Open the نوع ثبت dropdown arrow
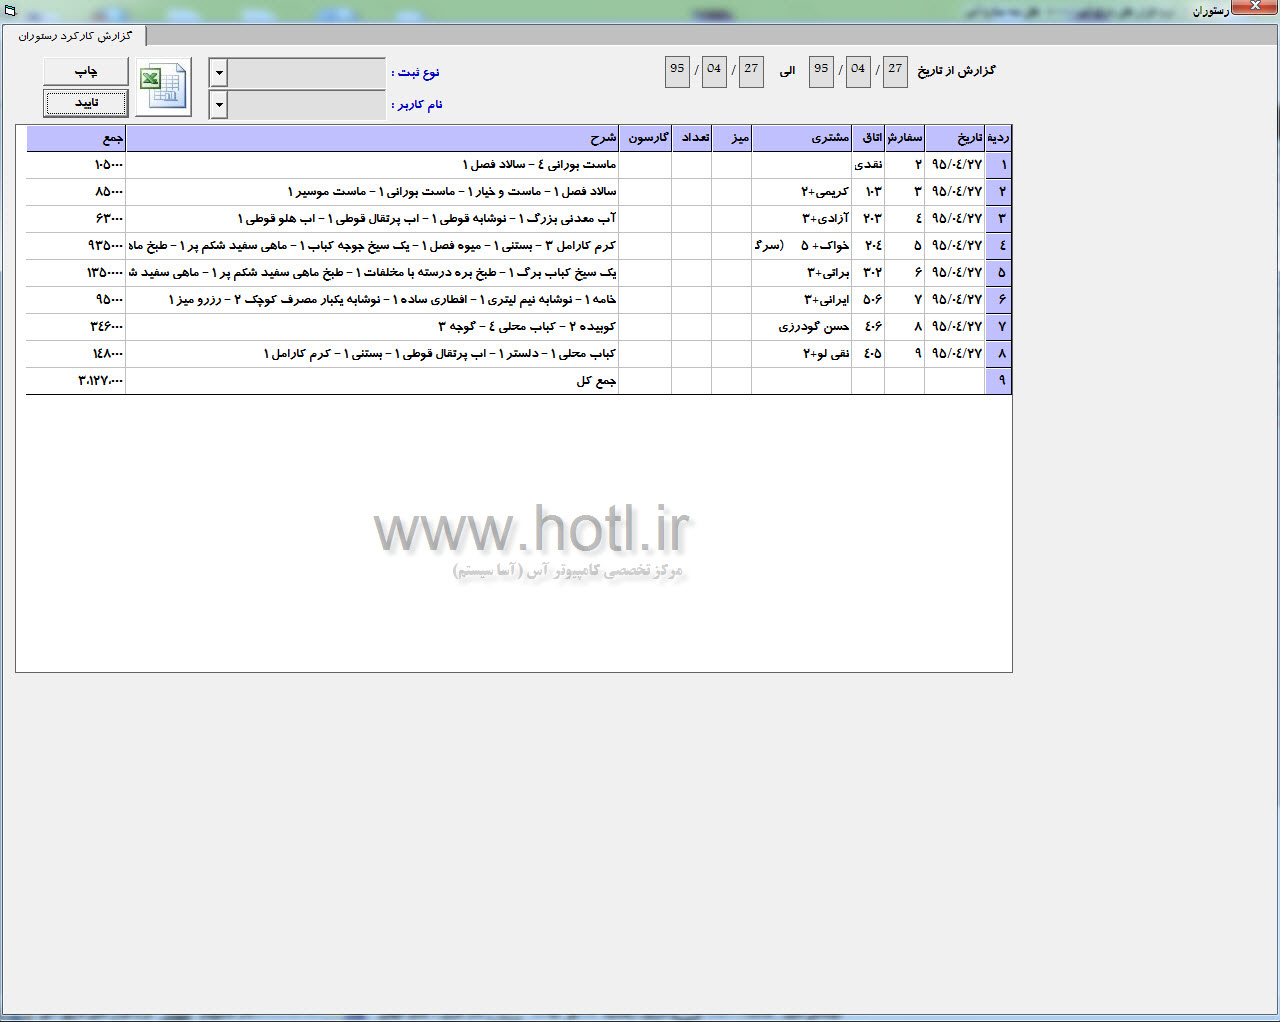The image size is (1280, 1022). (219, 73)
